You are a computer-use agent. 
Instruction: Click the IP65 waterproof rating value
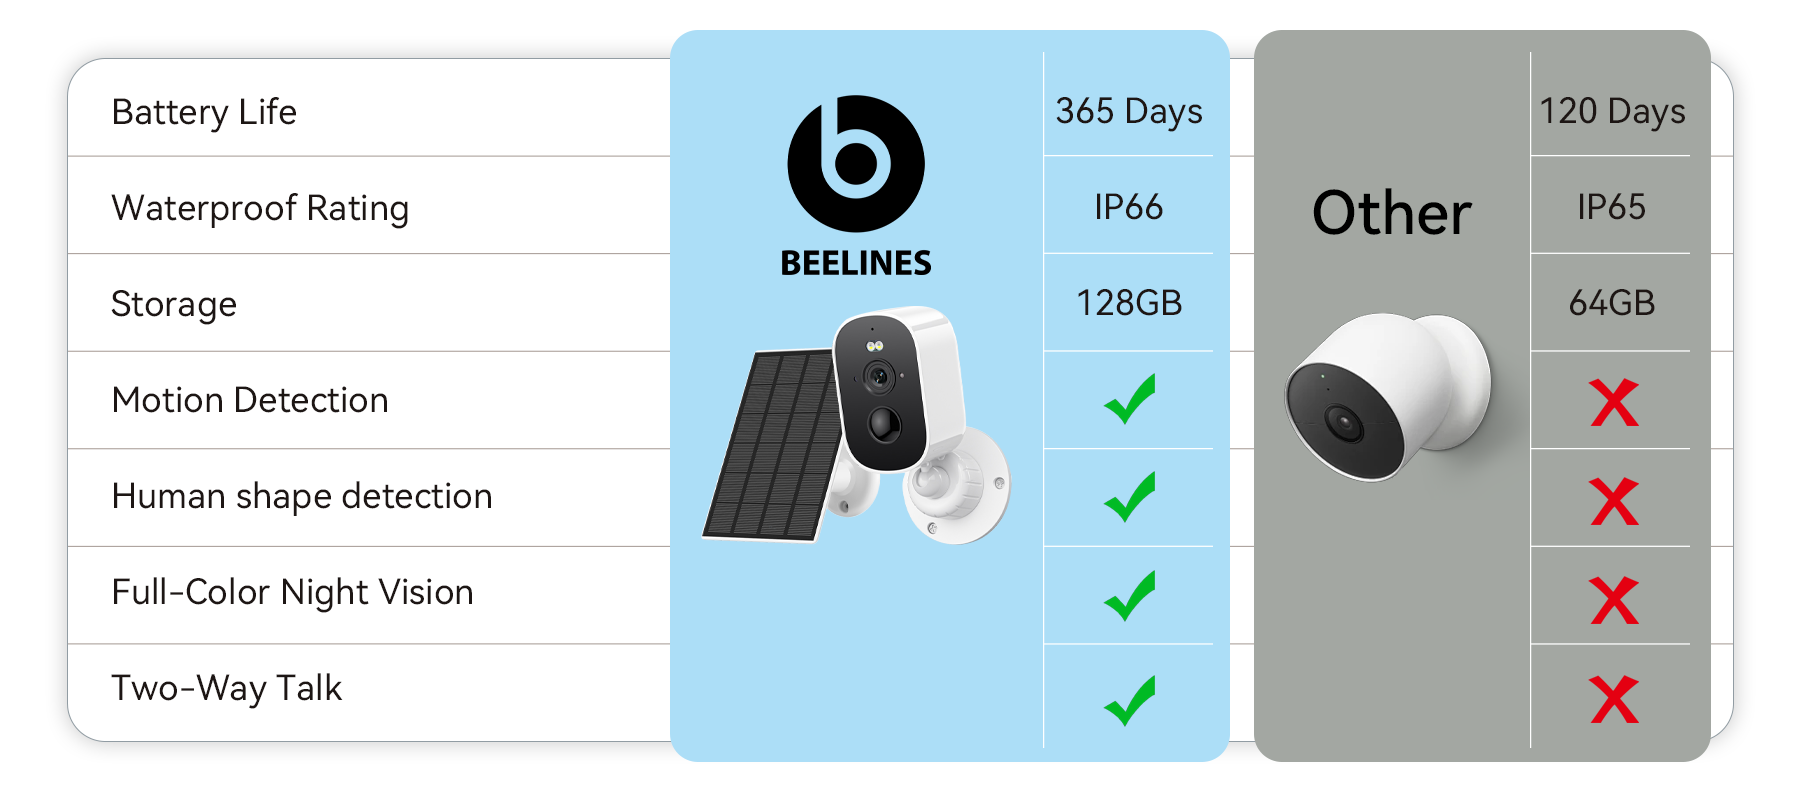pos(1611,207)
